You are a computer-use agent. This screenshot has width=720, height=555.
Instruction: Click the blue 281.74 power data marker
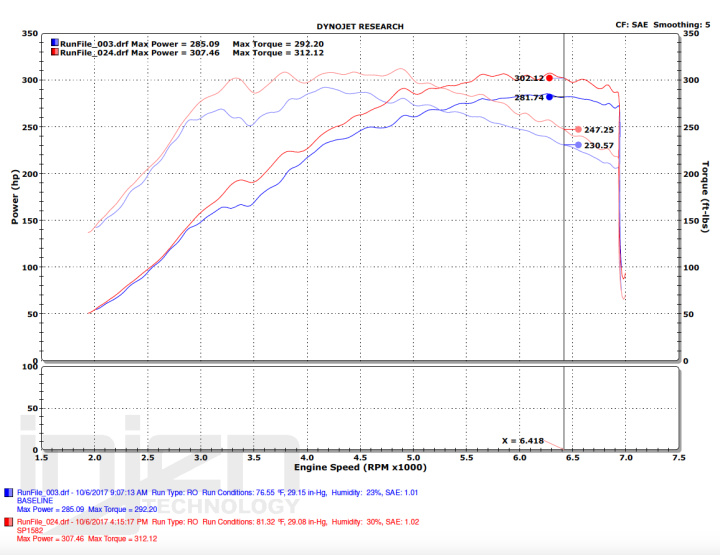point(550,97)
